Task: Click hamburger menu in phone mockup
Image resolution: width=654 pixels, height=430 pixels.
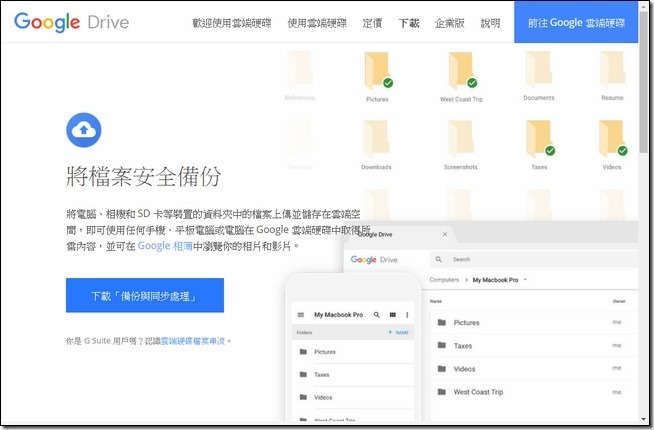Action: tap(301, 315)
